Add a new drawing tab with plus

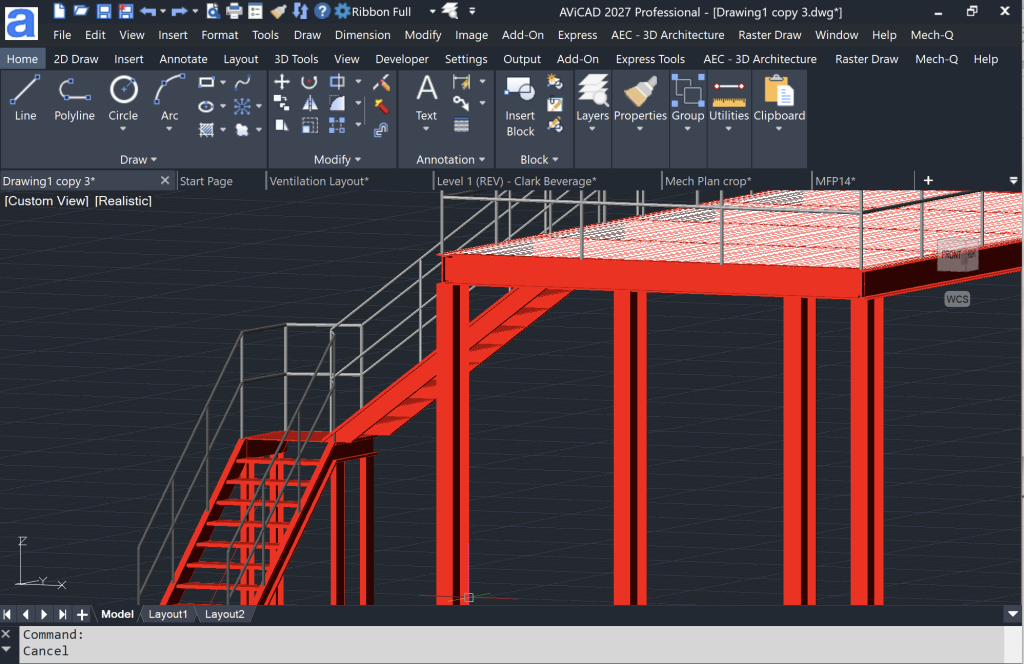[x=928, y=180]
